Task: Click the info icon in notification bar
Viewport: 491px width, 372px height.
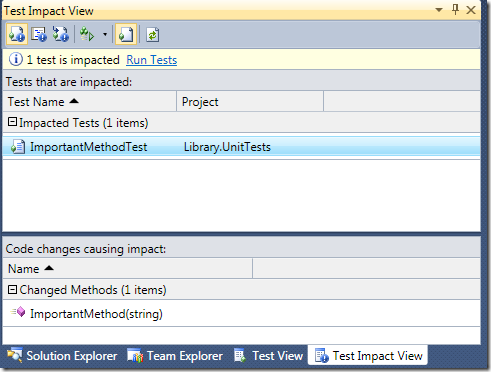Action: click(x=16, y=60)
